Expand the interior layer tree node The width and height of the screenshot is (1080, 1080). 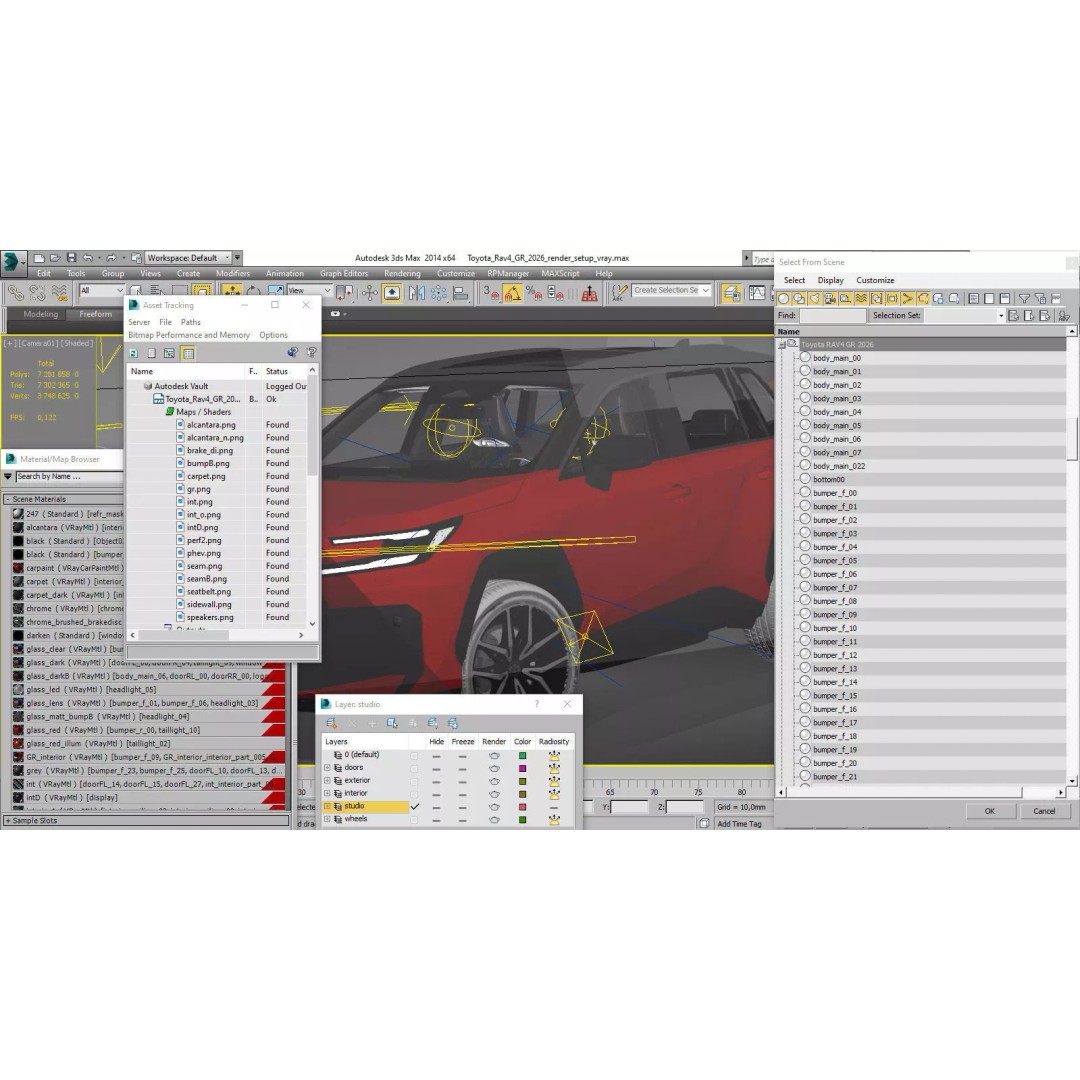coord(327,793)
